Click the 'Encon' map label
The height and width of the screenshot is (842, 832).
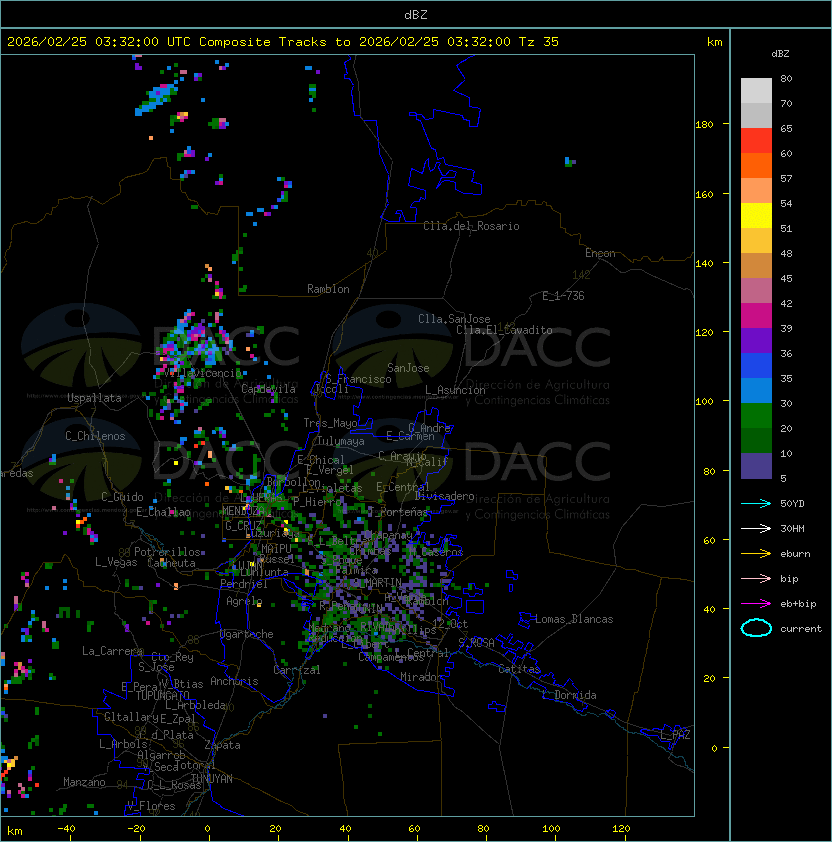point(600,253)
